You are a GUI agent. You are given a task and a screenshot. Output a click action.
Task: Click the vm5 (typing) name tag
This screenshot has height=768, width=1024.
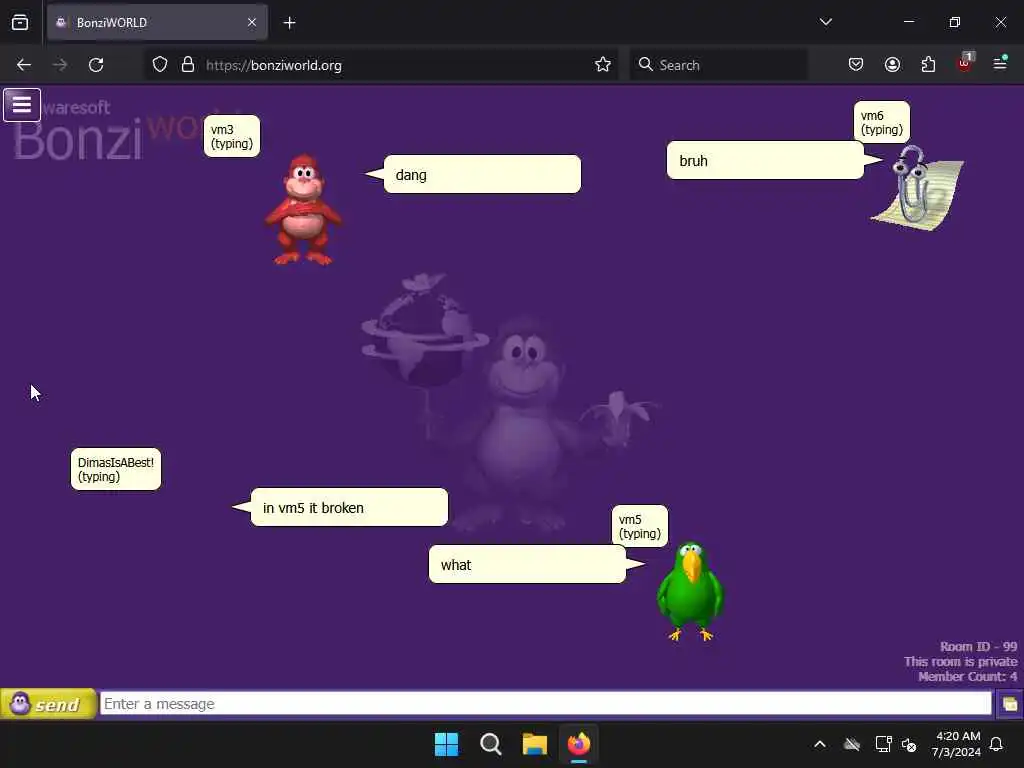click(x=640, y=526)
